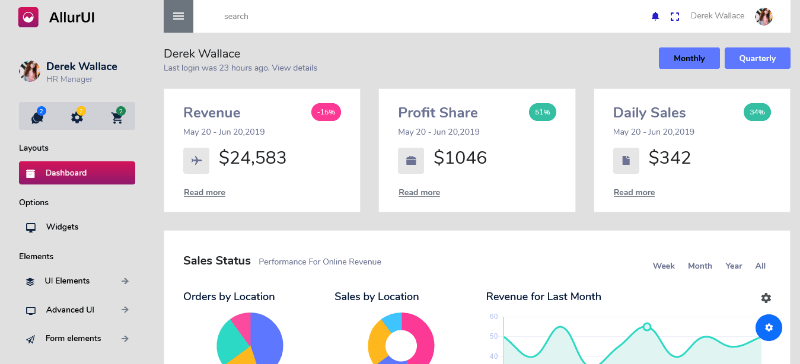This screenshot has height=364, width=800.
Task: Open Read more in Daily Sales card
Action: point(634,192)
